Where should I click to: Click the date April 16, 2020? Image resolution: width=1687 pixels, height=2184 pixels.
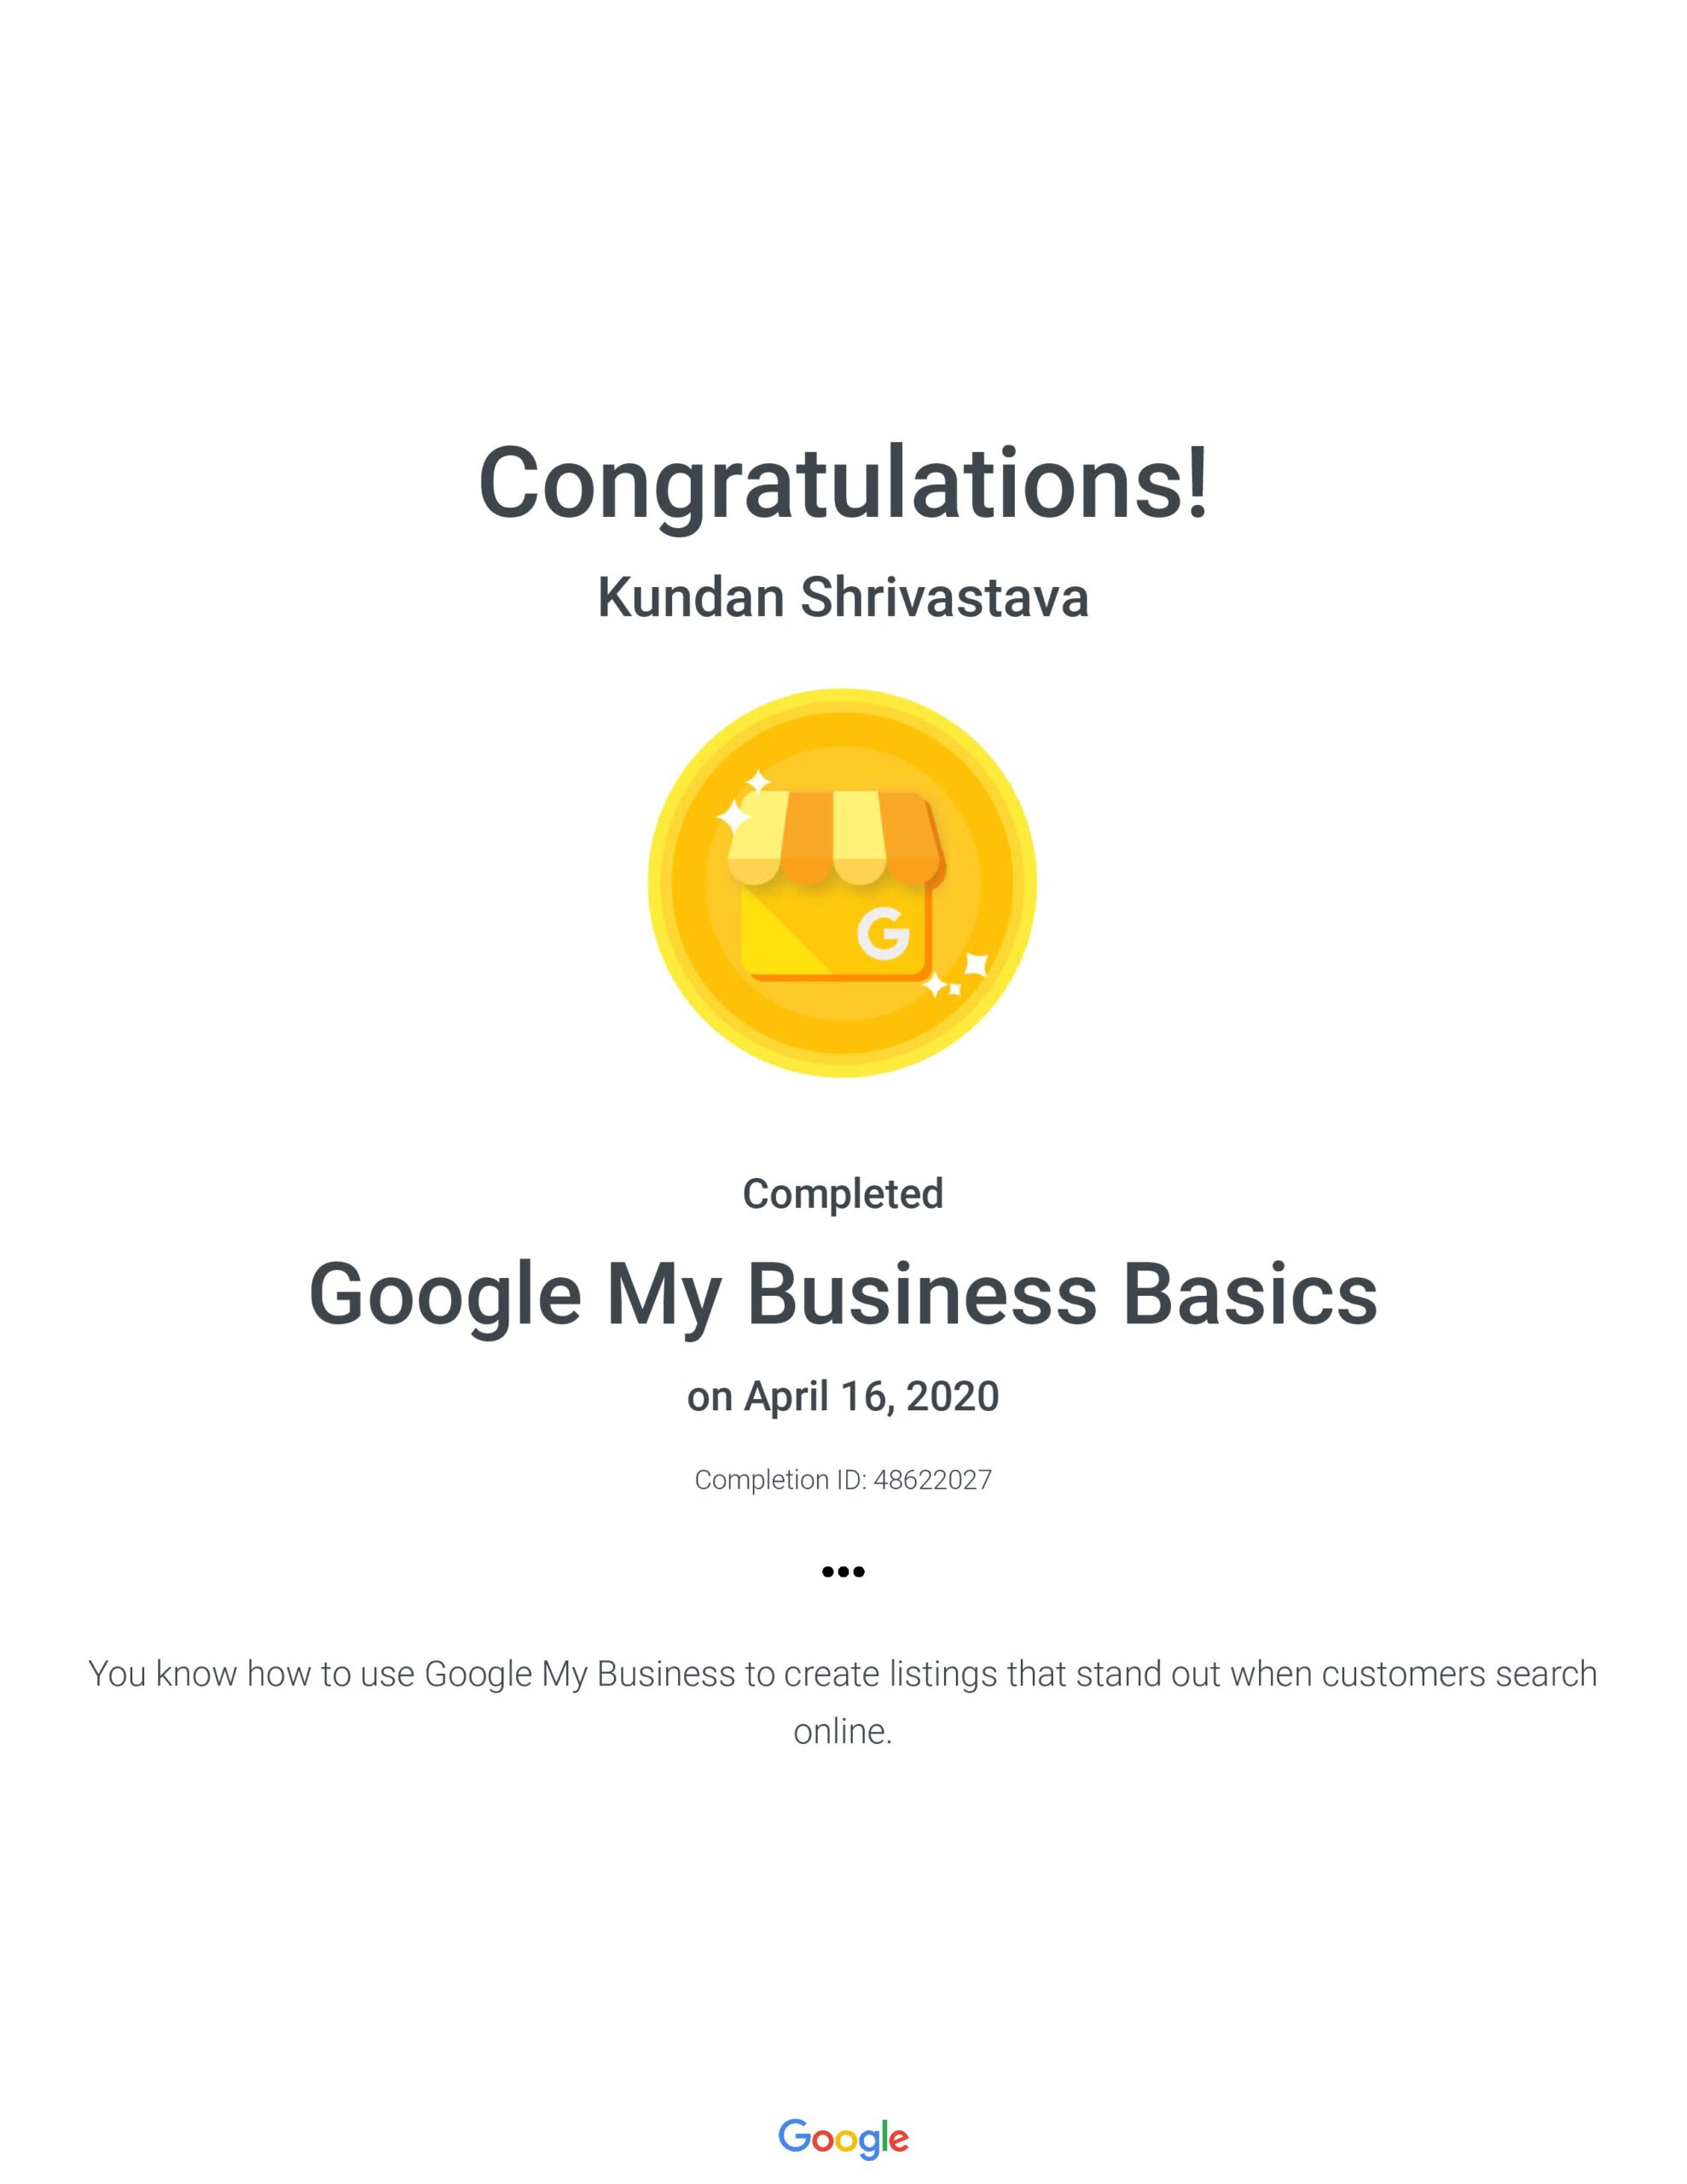pos(871,1396)
